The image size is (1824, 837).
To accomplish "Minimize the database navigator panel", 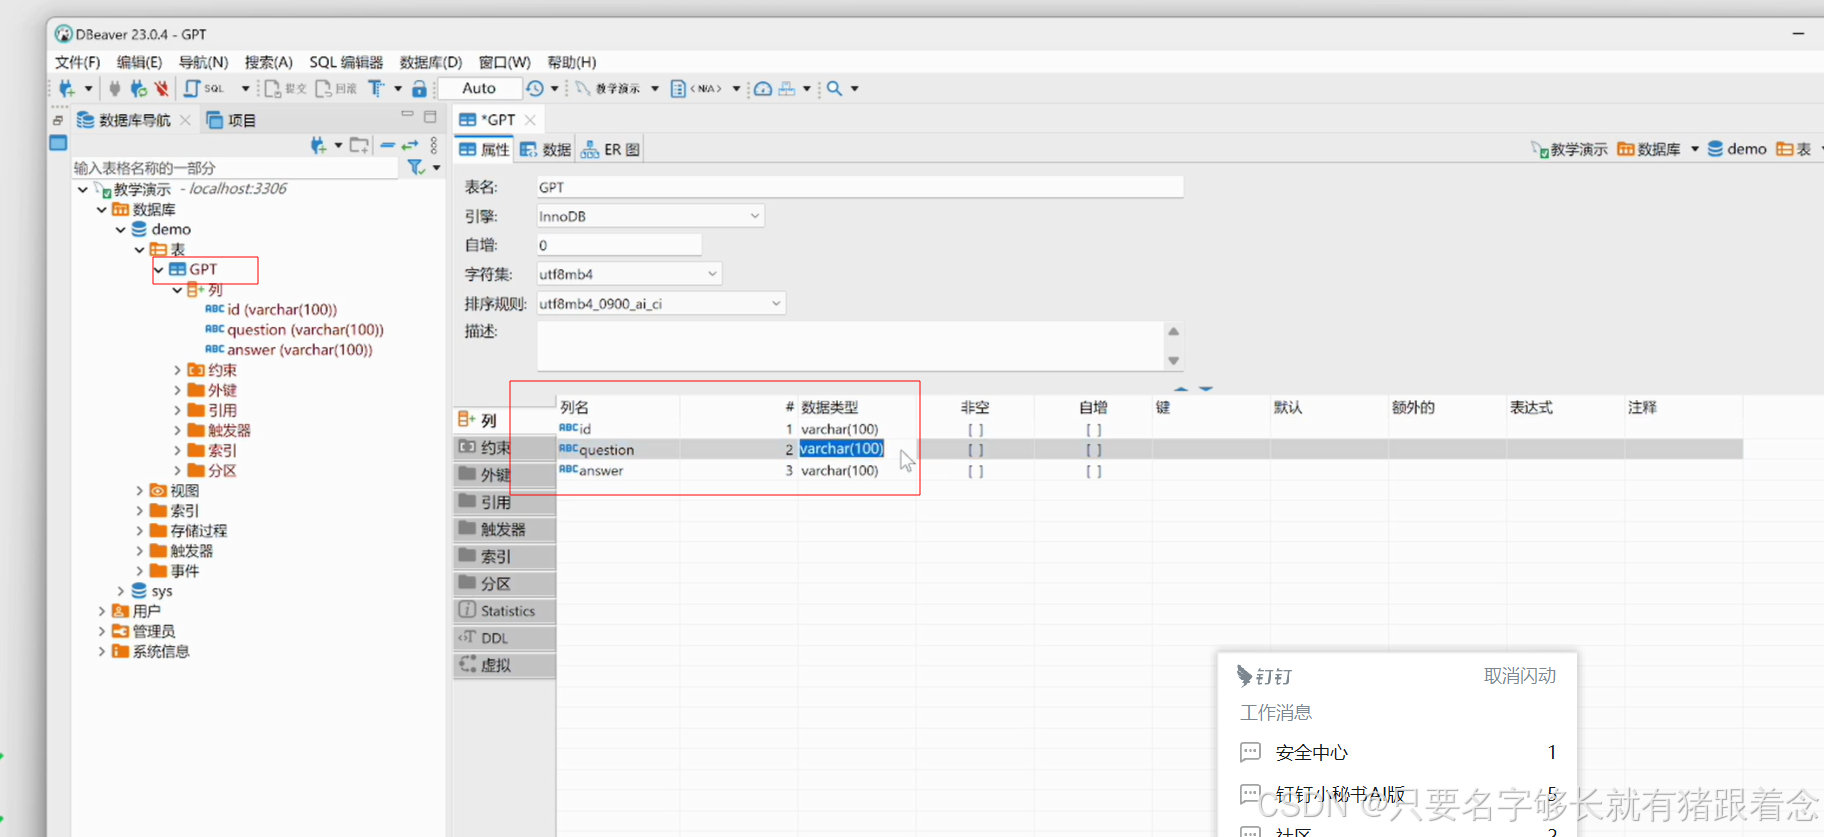I will pyautogui.click(x=407, y=115).
